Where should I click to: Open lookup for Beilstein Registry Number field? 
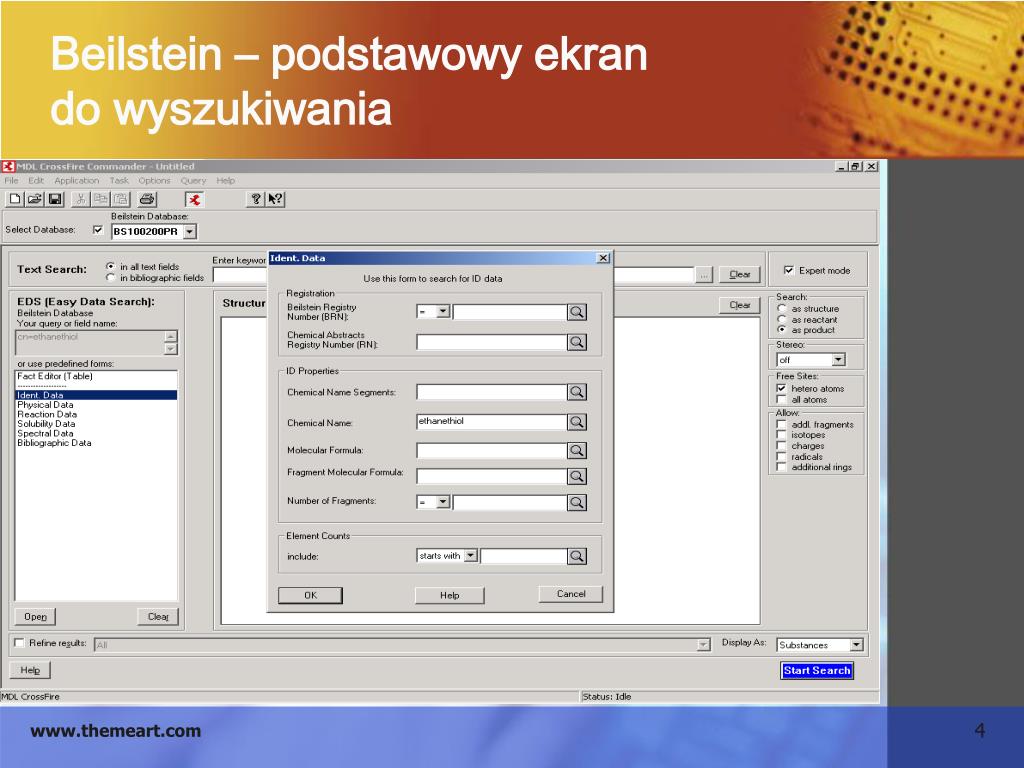click(x=577, y=312)
